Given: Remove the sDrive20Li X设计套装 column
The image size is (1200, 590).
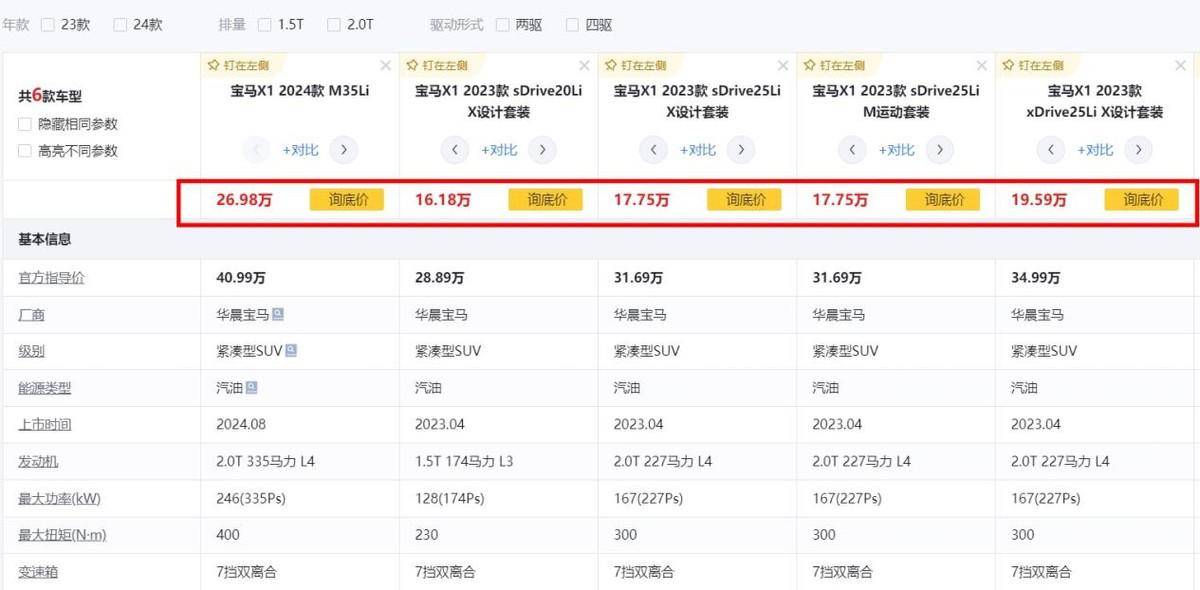Looking at the screenshot, I should point(584,66).
